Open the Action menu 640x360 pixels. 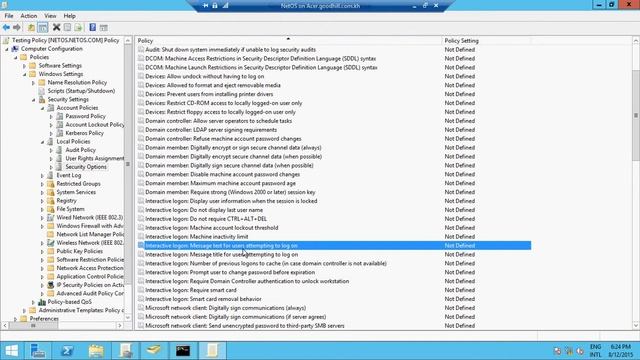pyautogui.click(x=29, y=16)
